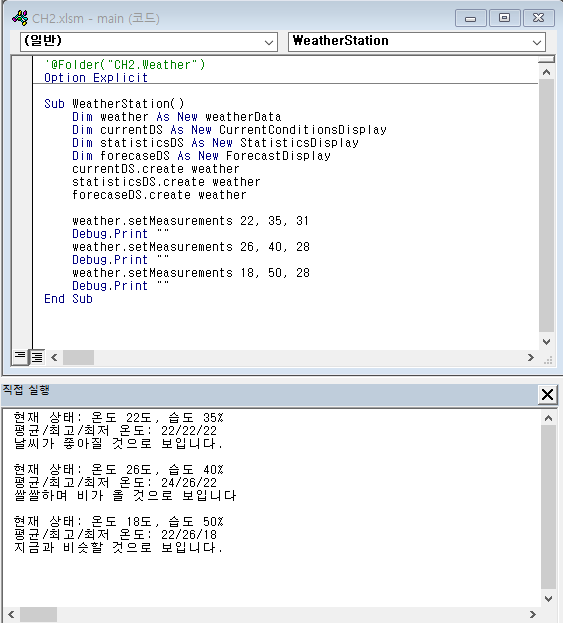Click immediate window scroll up arrow
Screen dimensions: 563x623
[548, 418]
